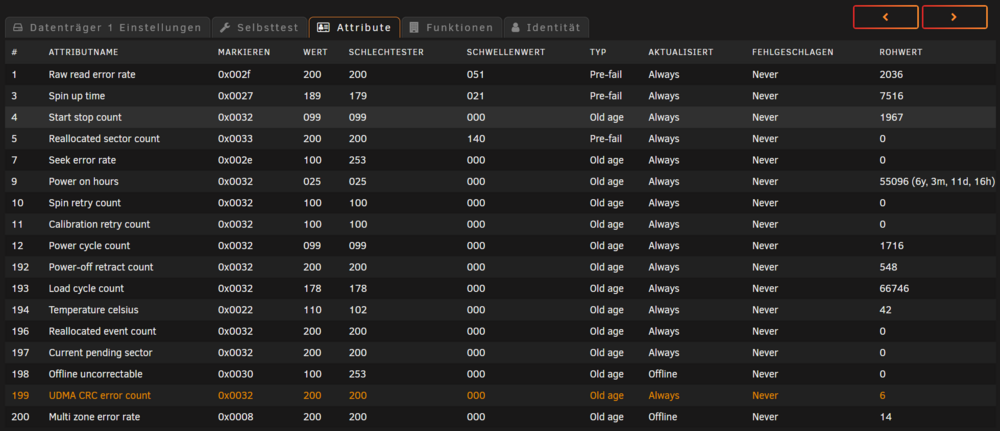Select the Reallocated sector count attribute
Viewport: 1000px width, 431px height.
tap(500, 138)
